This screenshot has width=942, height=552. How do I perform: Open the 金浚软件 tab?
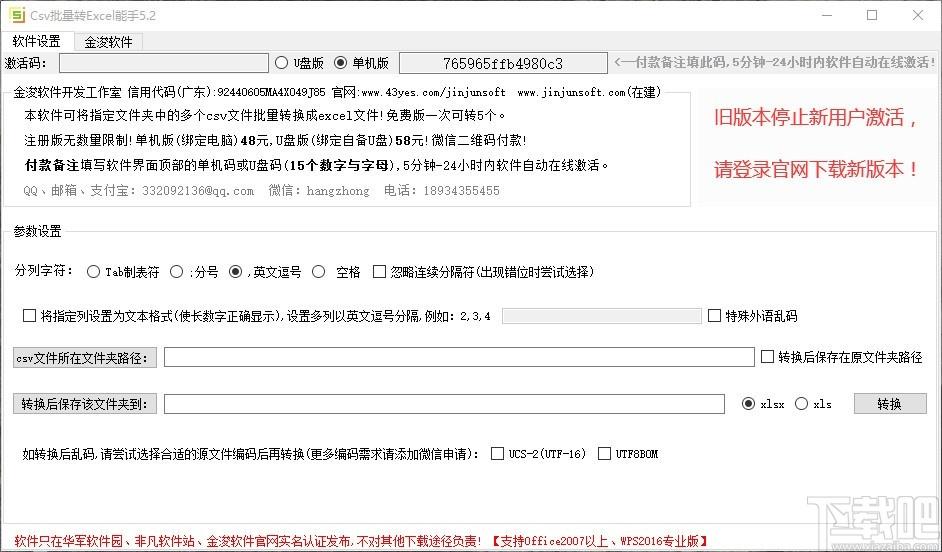[x=108, y=42]
